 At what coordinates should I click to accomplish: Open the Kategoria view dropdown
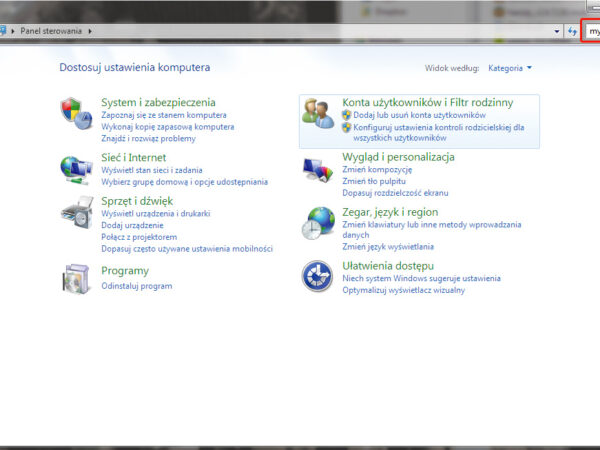pos(510,68)
